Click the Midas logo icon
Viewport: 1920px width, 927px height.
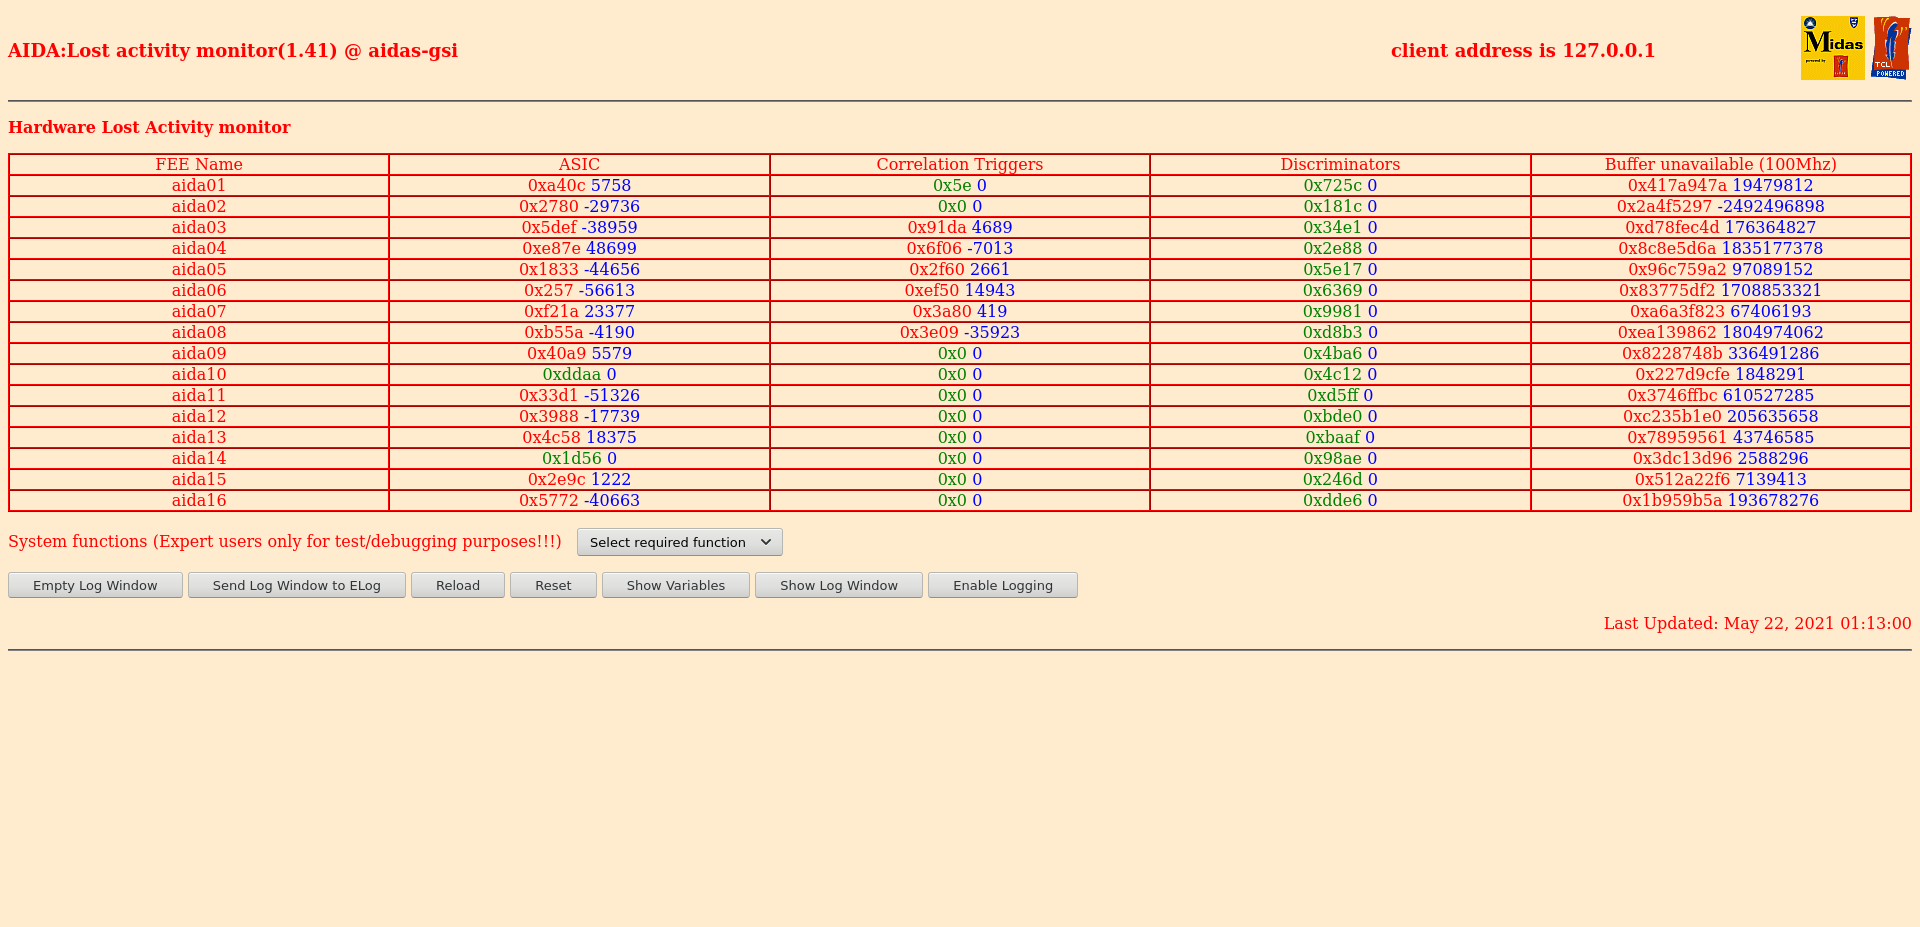point(1832,48)
